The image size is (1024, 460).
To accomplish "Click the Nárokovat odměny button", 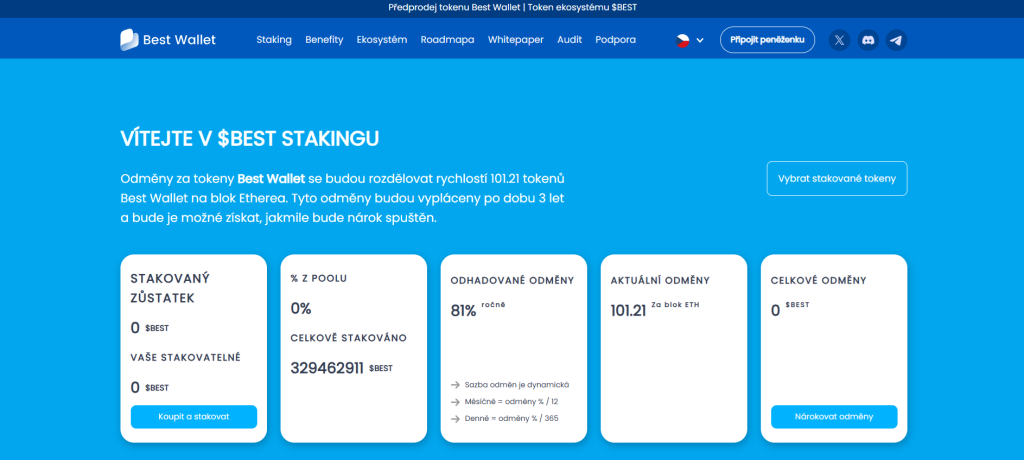I will (x=834, y=417).
